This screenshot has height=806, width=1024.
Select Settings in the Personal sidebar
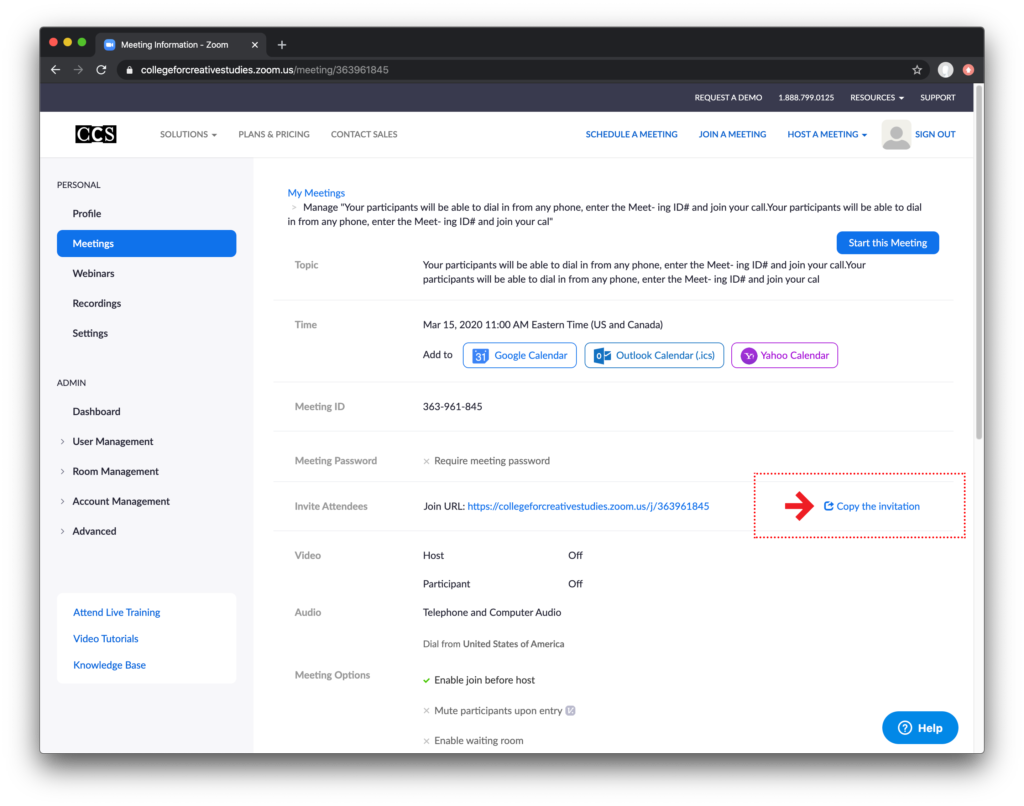pyautogui.click(x=90, y=333)
